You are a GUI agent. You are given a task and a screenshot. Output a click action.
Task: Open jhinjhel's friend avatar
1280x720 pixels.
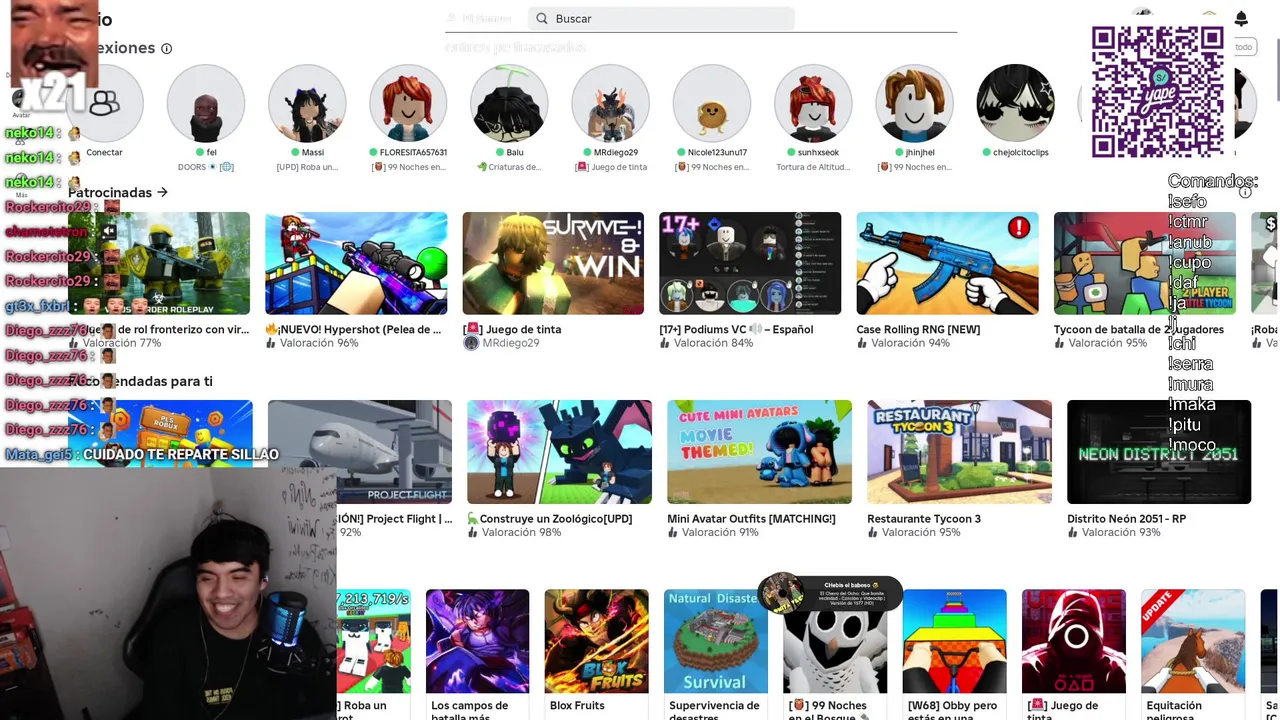(x=913, y=103)
